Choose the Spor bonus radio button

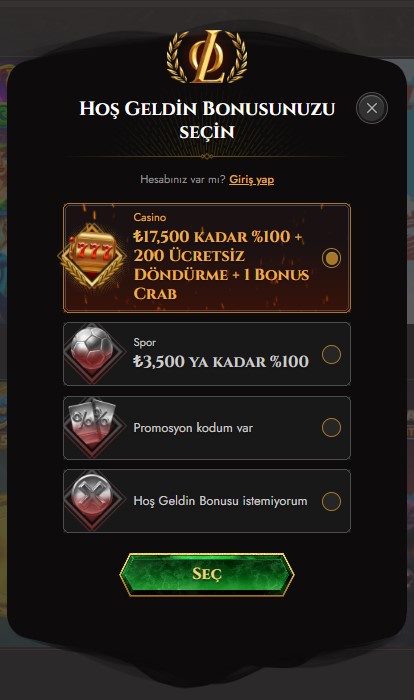[331, 354]
